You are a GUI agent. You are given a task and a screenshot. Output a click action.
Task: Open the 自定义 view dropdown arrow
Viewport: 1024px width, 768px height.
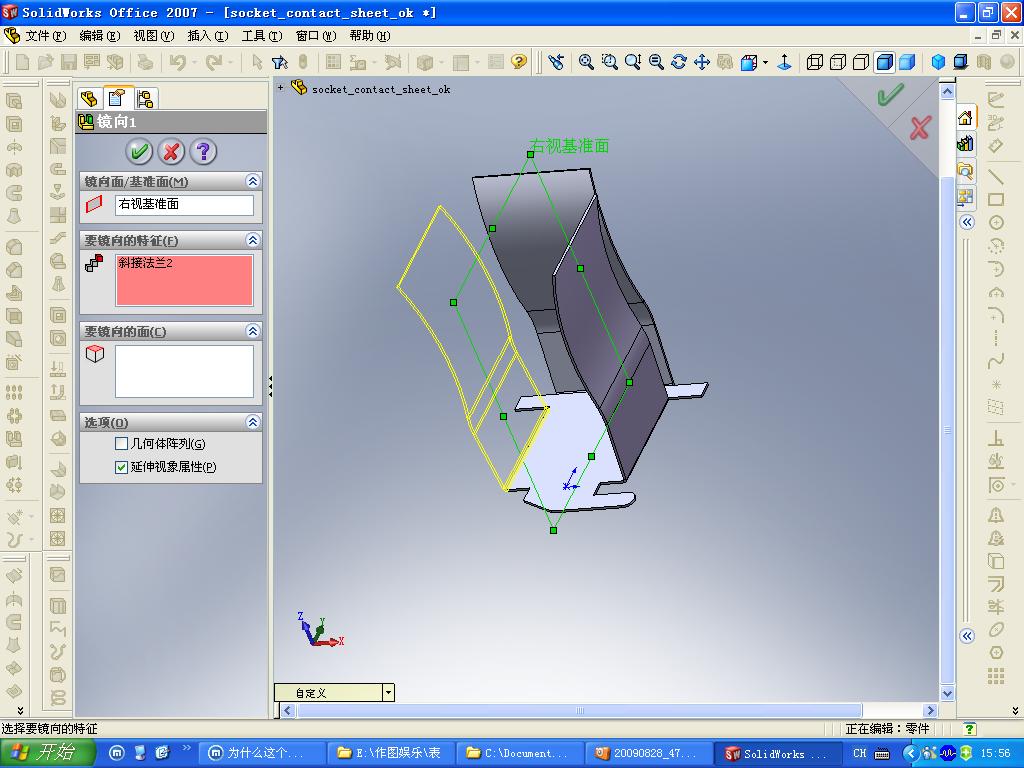pyautogui.click(x=388, y=692)
